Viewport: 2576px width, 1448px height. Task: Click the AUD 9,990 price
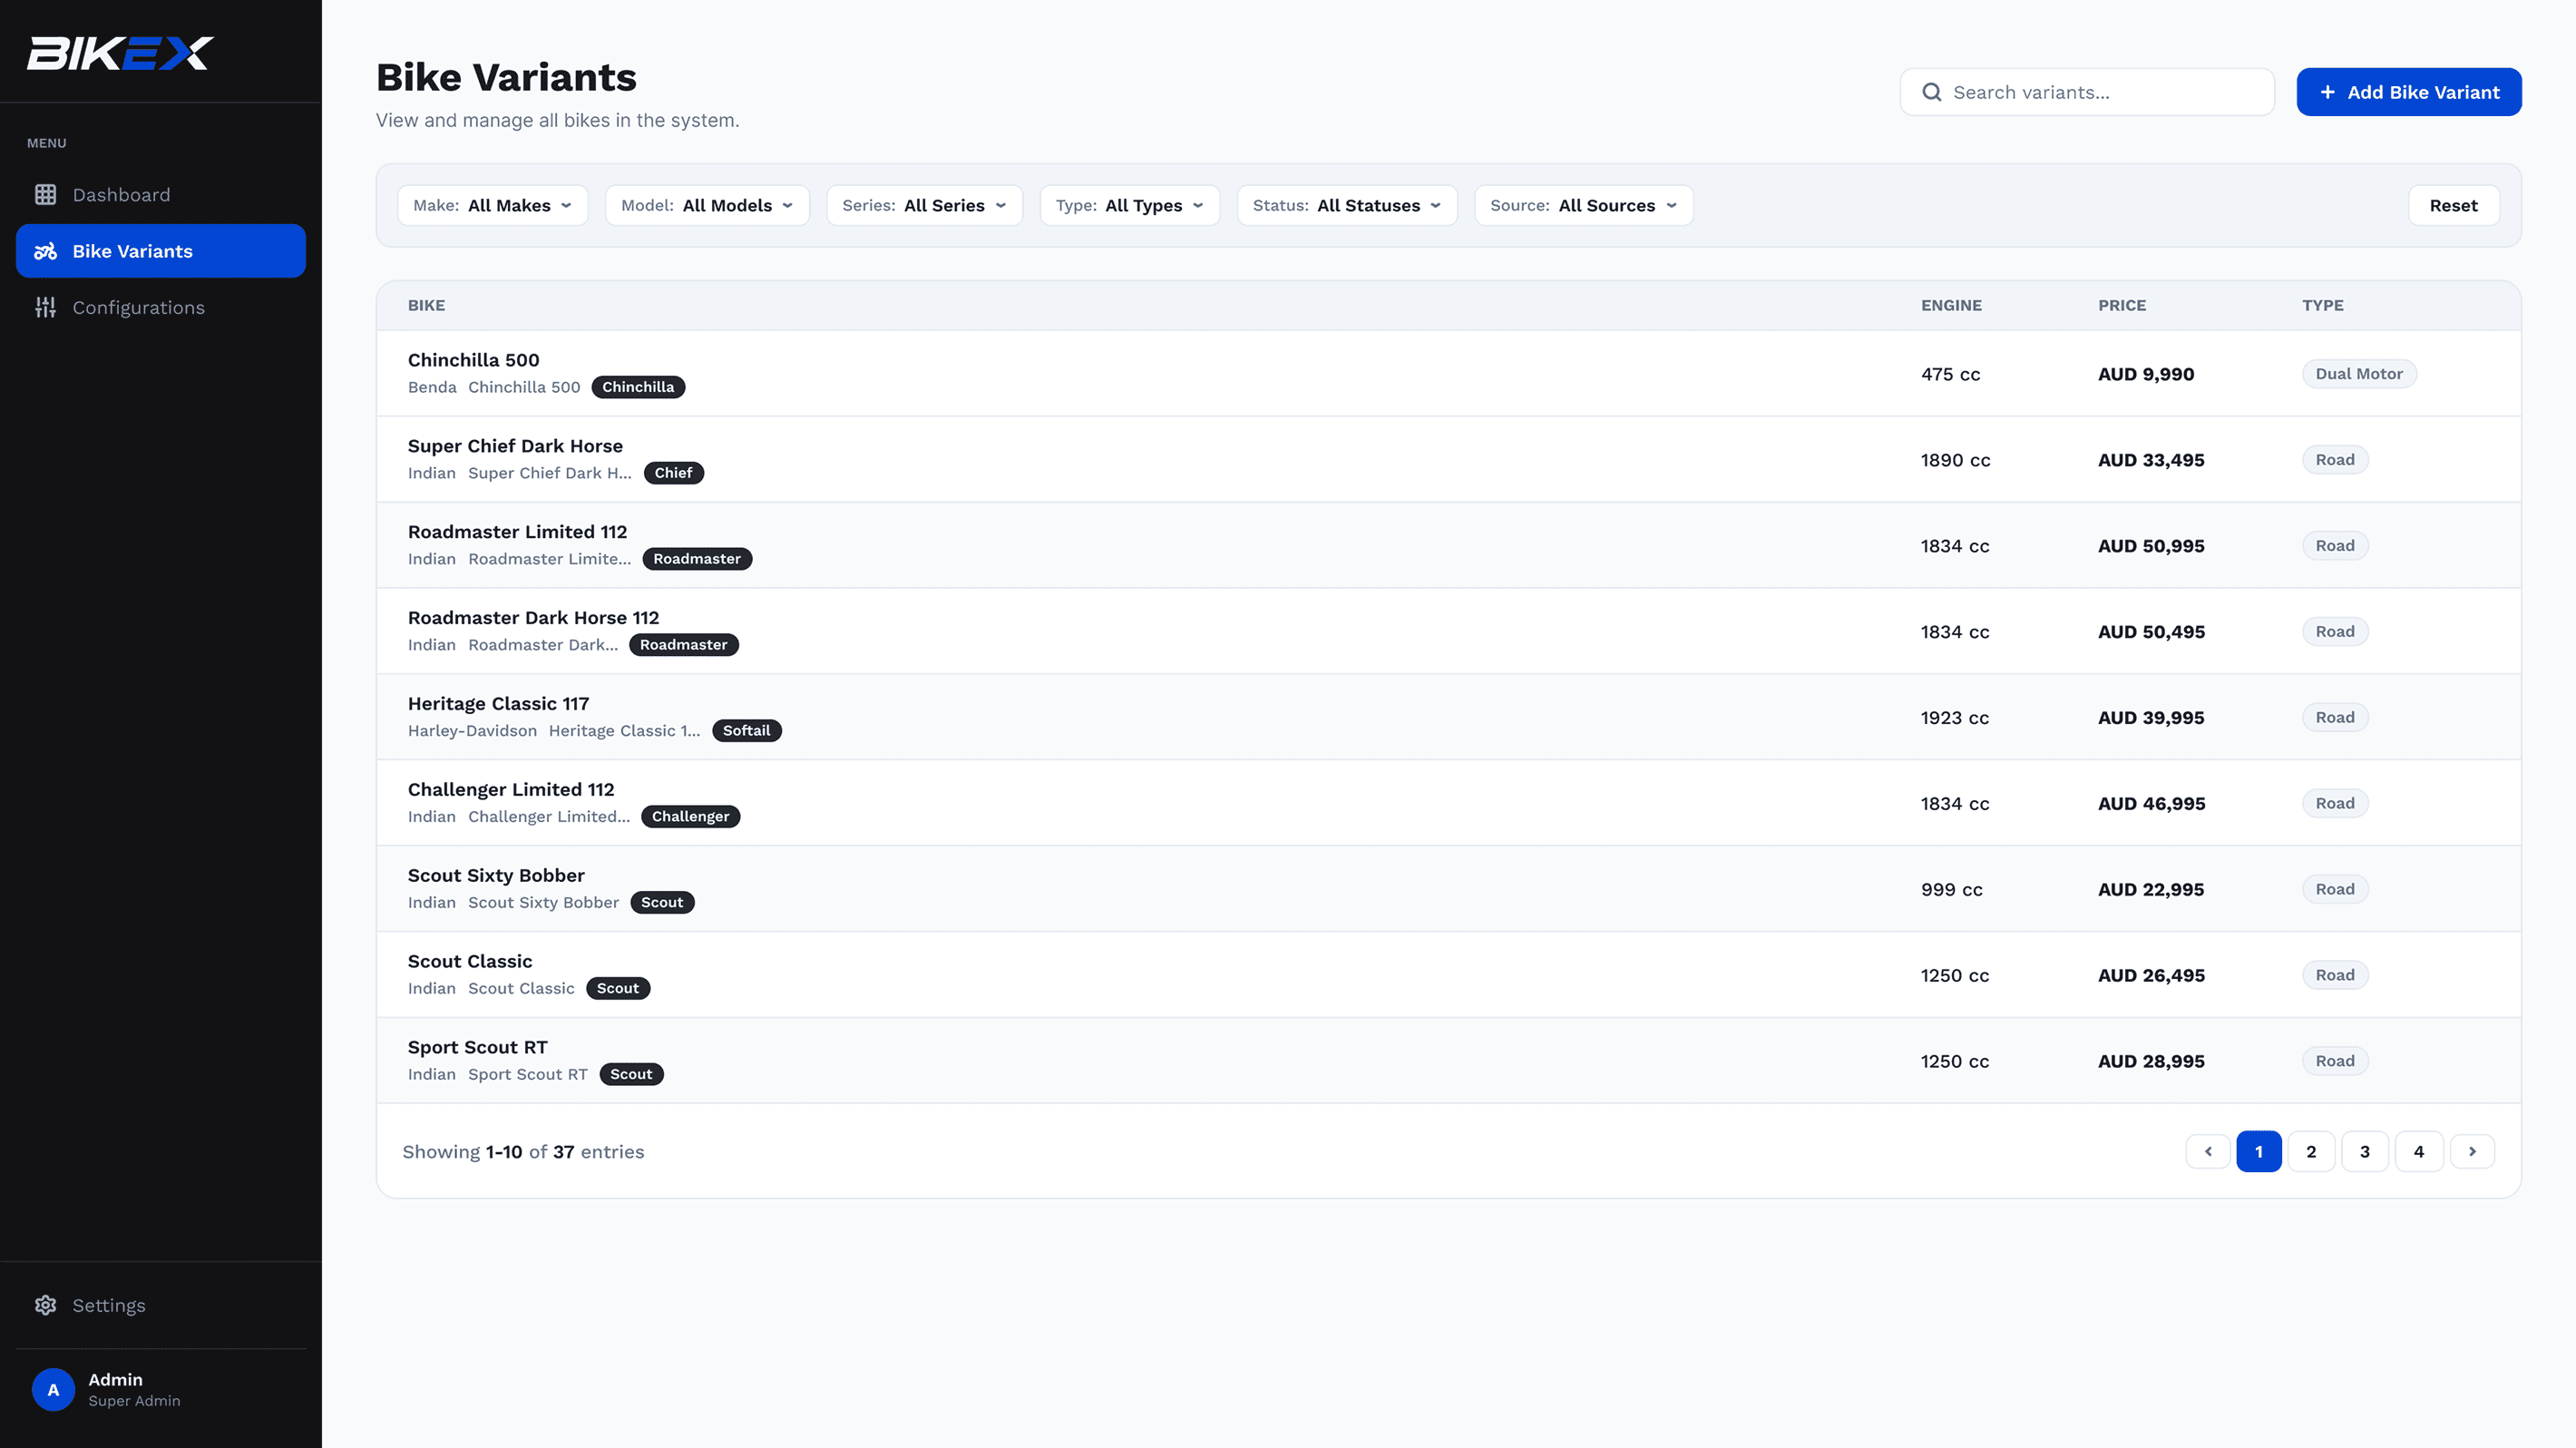tap(2146, 374)
